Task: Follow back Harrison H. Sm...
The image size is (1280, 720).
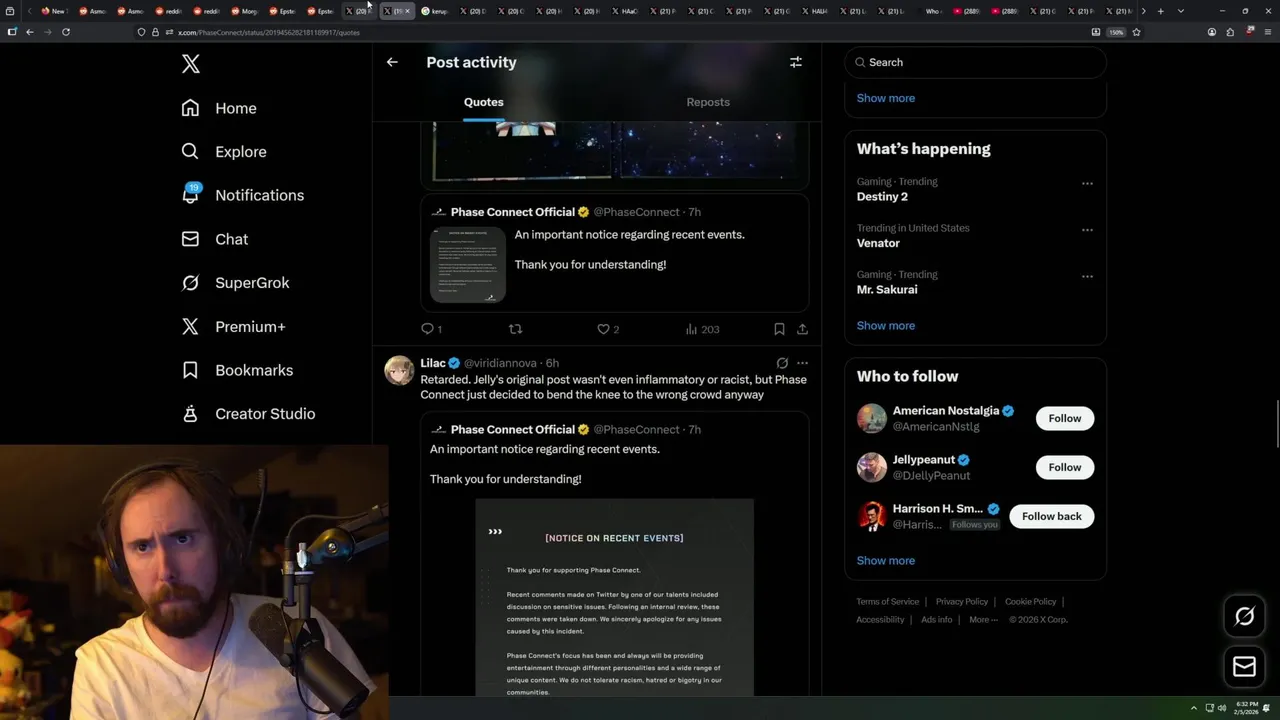Action: (x=1052, y=516)
